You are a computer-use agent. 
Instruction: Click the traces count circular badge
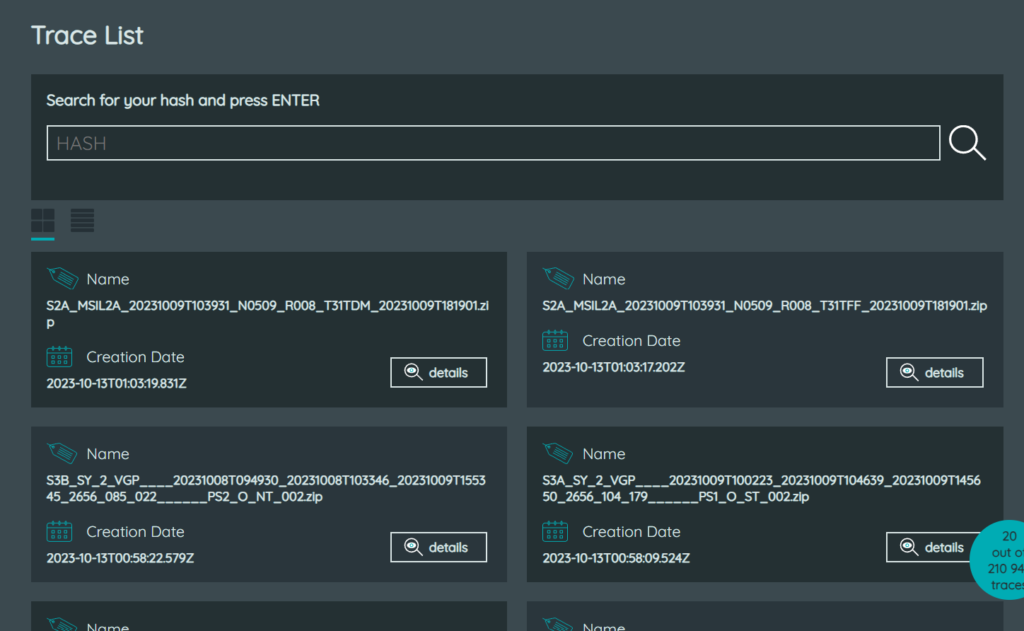tap(1000, 560)
